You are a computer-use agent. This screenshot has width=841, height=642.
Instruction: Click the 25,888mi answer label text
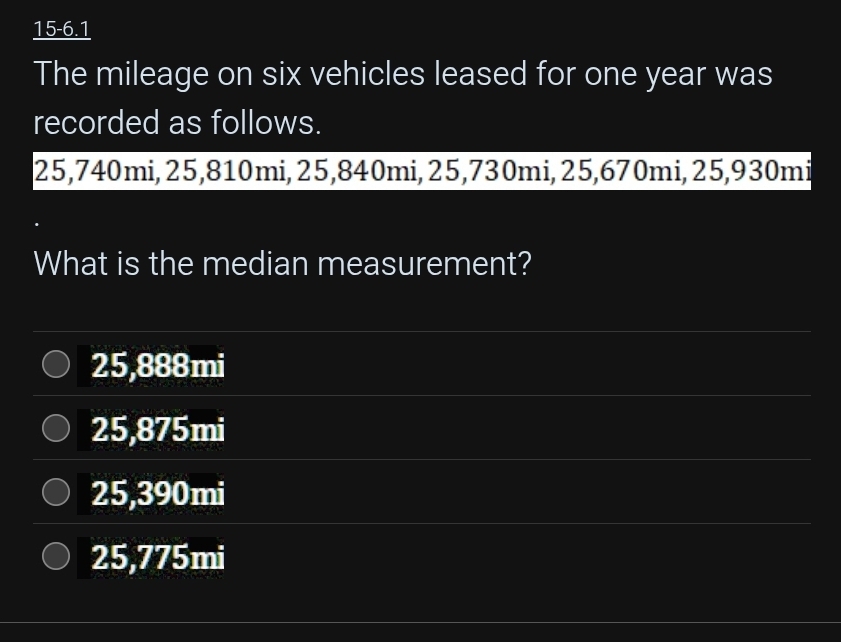pos(158,366)
